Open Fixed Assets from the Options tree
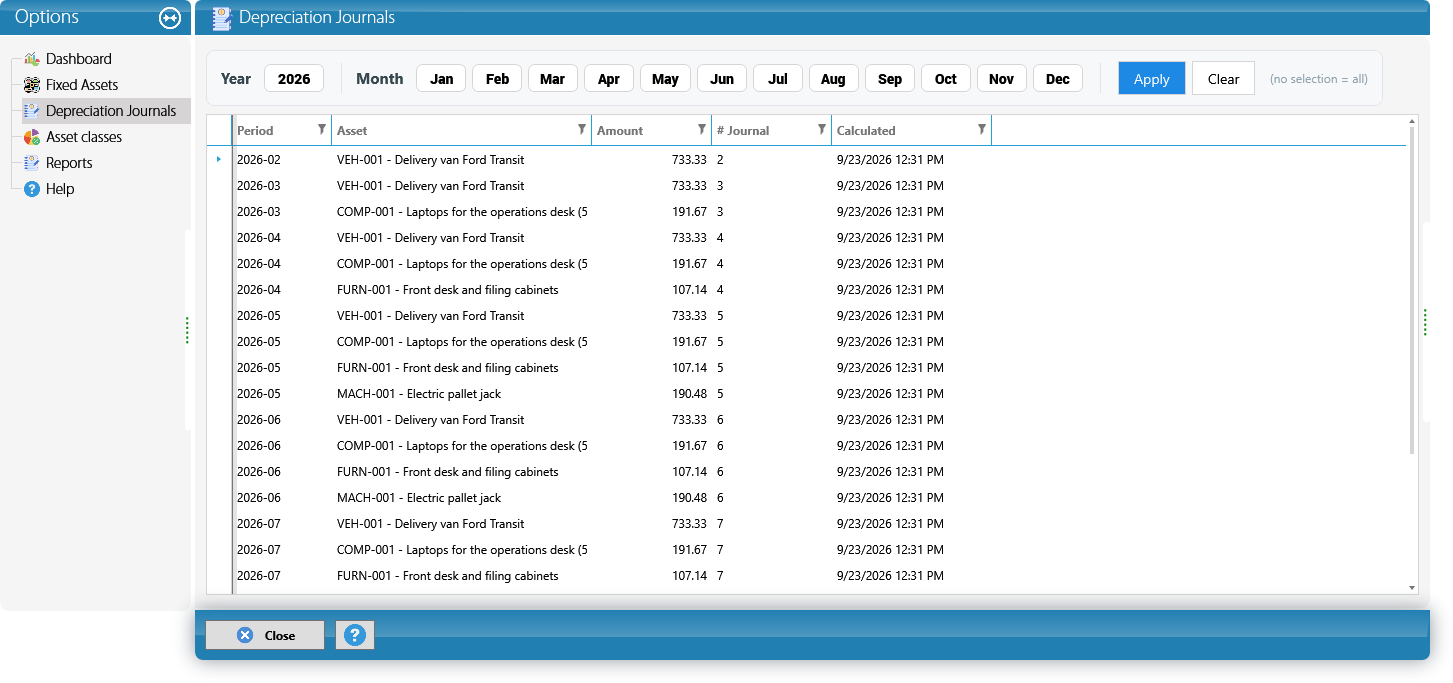Viewport: 1453px width, 683px height. click(x=82, y=85)
